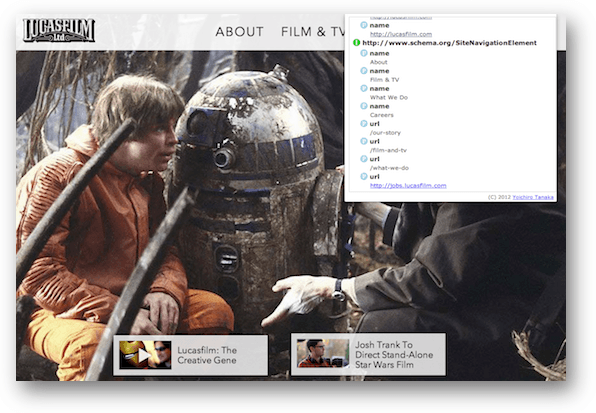This screenshot has height=413, width=596.
Task: Click the Josh Trank article thumbnail
Action: point(323,353)
